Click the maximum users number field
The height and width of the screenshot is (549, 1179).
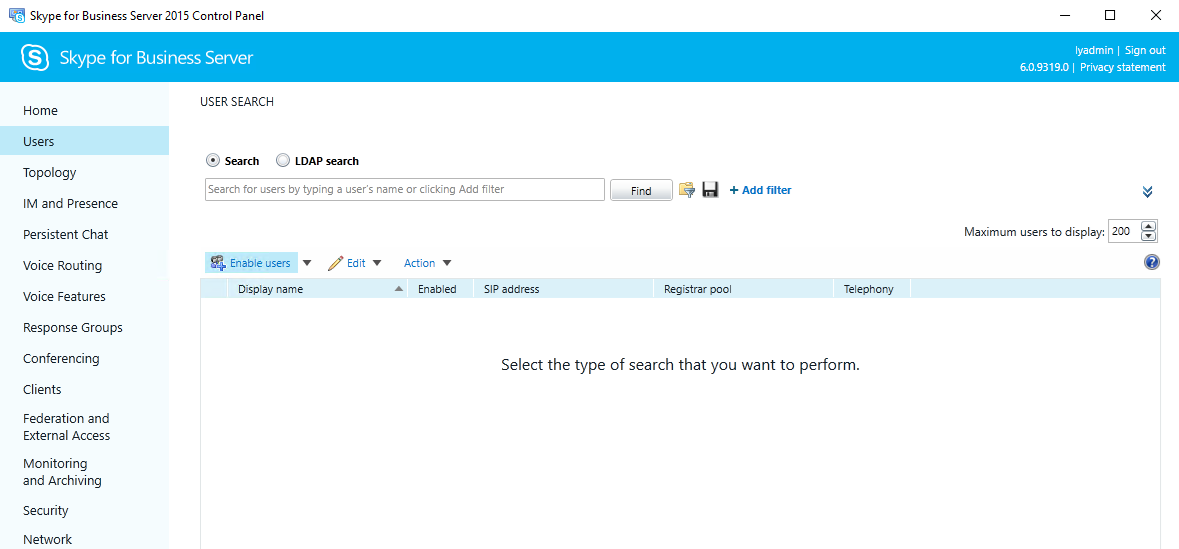click(1123, 232)
